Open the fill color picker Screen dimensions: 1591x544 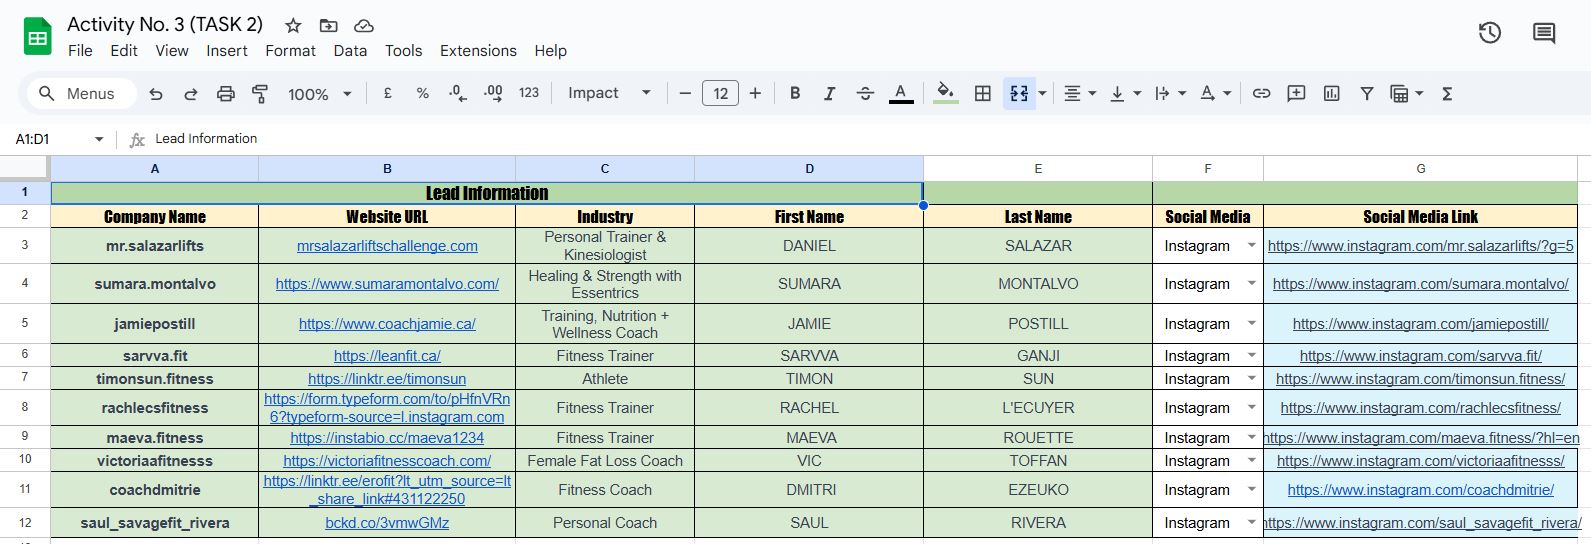click(945, 93)
